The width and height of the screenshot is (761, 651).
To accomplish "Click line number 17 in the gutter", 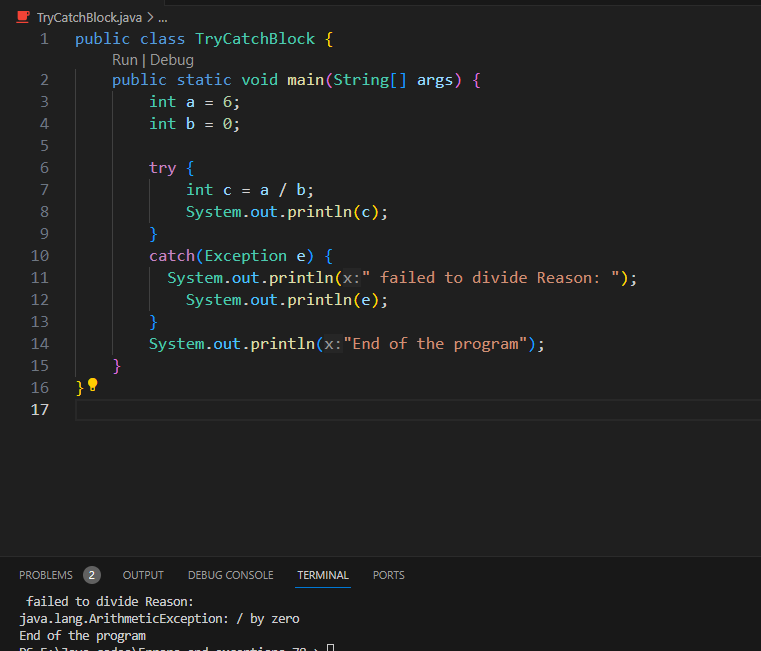I will (x=40, y=410).
